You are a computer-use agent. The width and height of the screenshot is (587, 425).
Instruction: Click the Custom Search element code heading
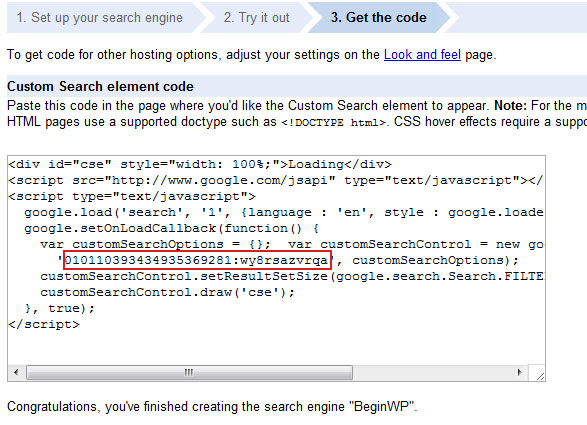[100, 86]
